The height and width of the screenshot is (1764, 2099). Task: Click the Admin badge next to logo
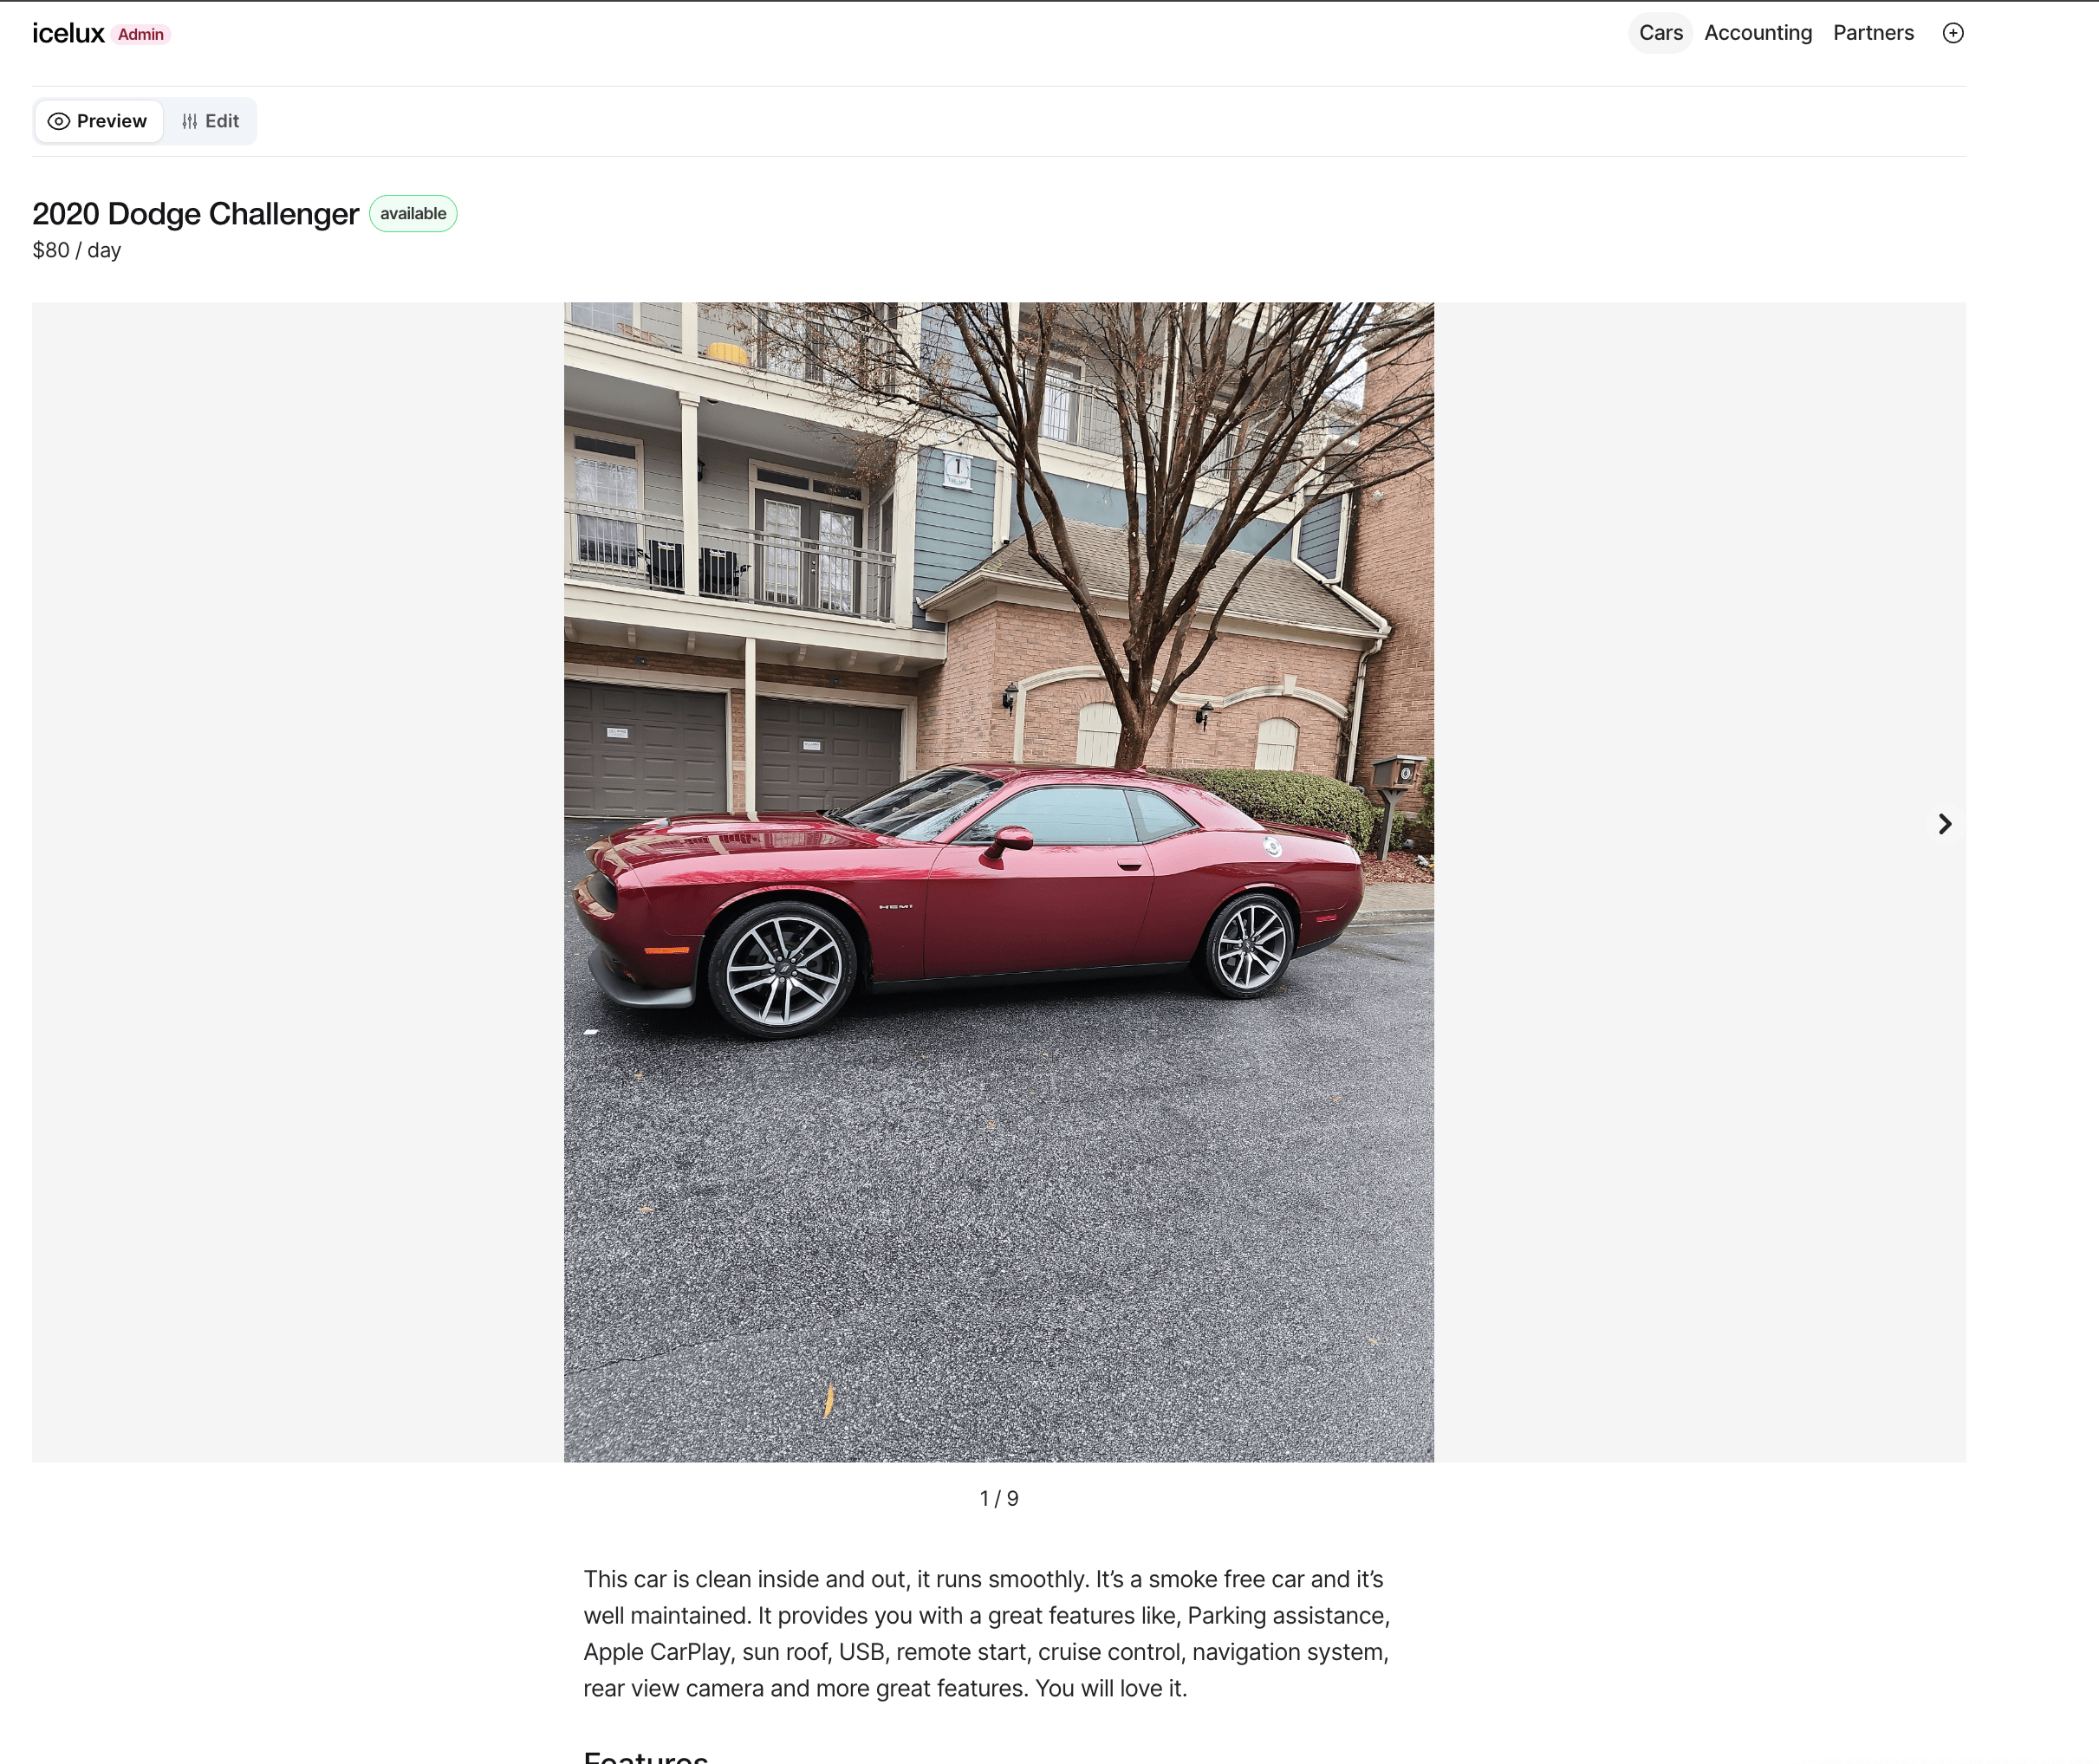point(141,34)
